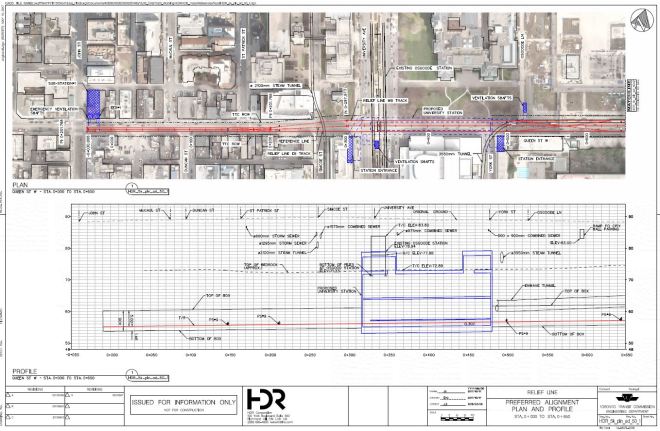
Task: Click the red tunnel alignment in plan view
Action: point(300,129)
